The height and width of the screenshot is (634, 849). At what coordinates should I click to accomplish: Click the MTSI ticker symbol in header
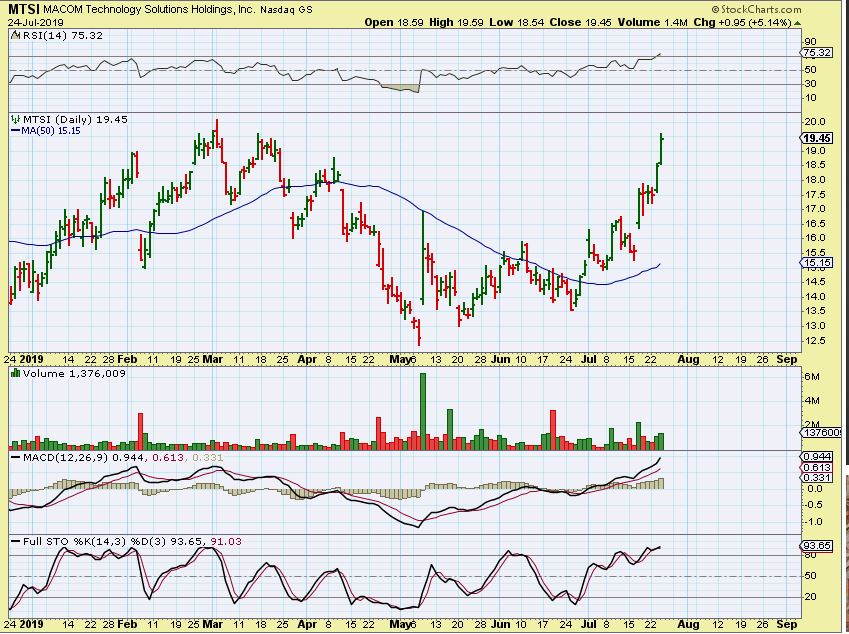tap(24, 9)
